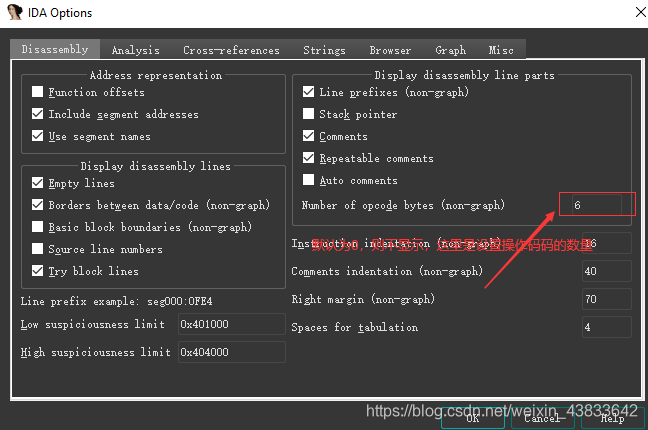648x430 pixels.
Task: Click the Right margin (non-graph) label
Action: coord(363,299)
